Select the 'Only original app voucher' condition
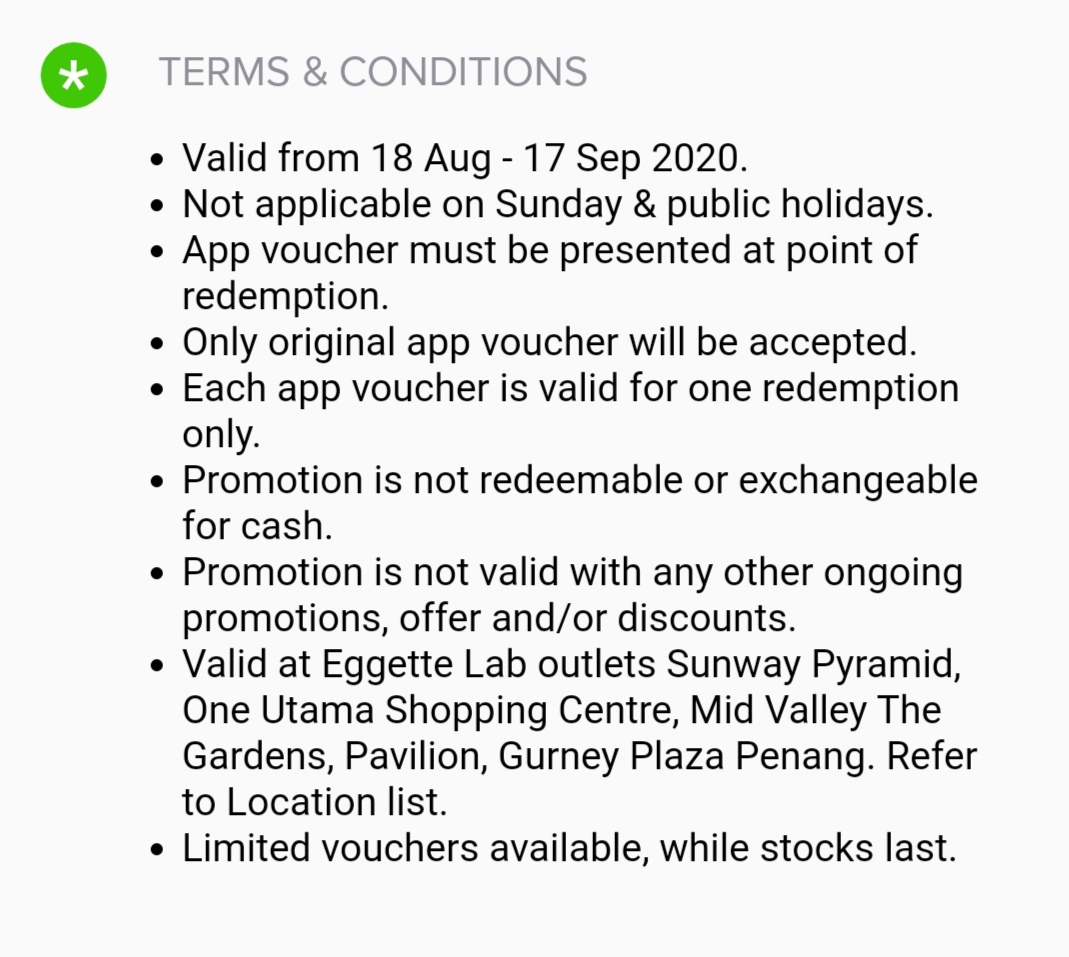The height and width of the screenshot is (957, 1069). coord(549,342)
